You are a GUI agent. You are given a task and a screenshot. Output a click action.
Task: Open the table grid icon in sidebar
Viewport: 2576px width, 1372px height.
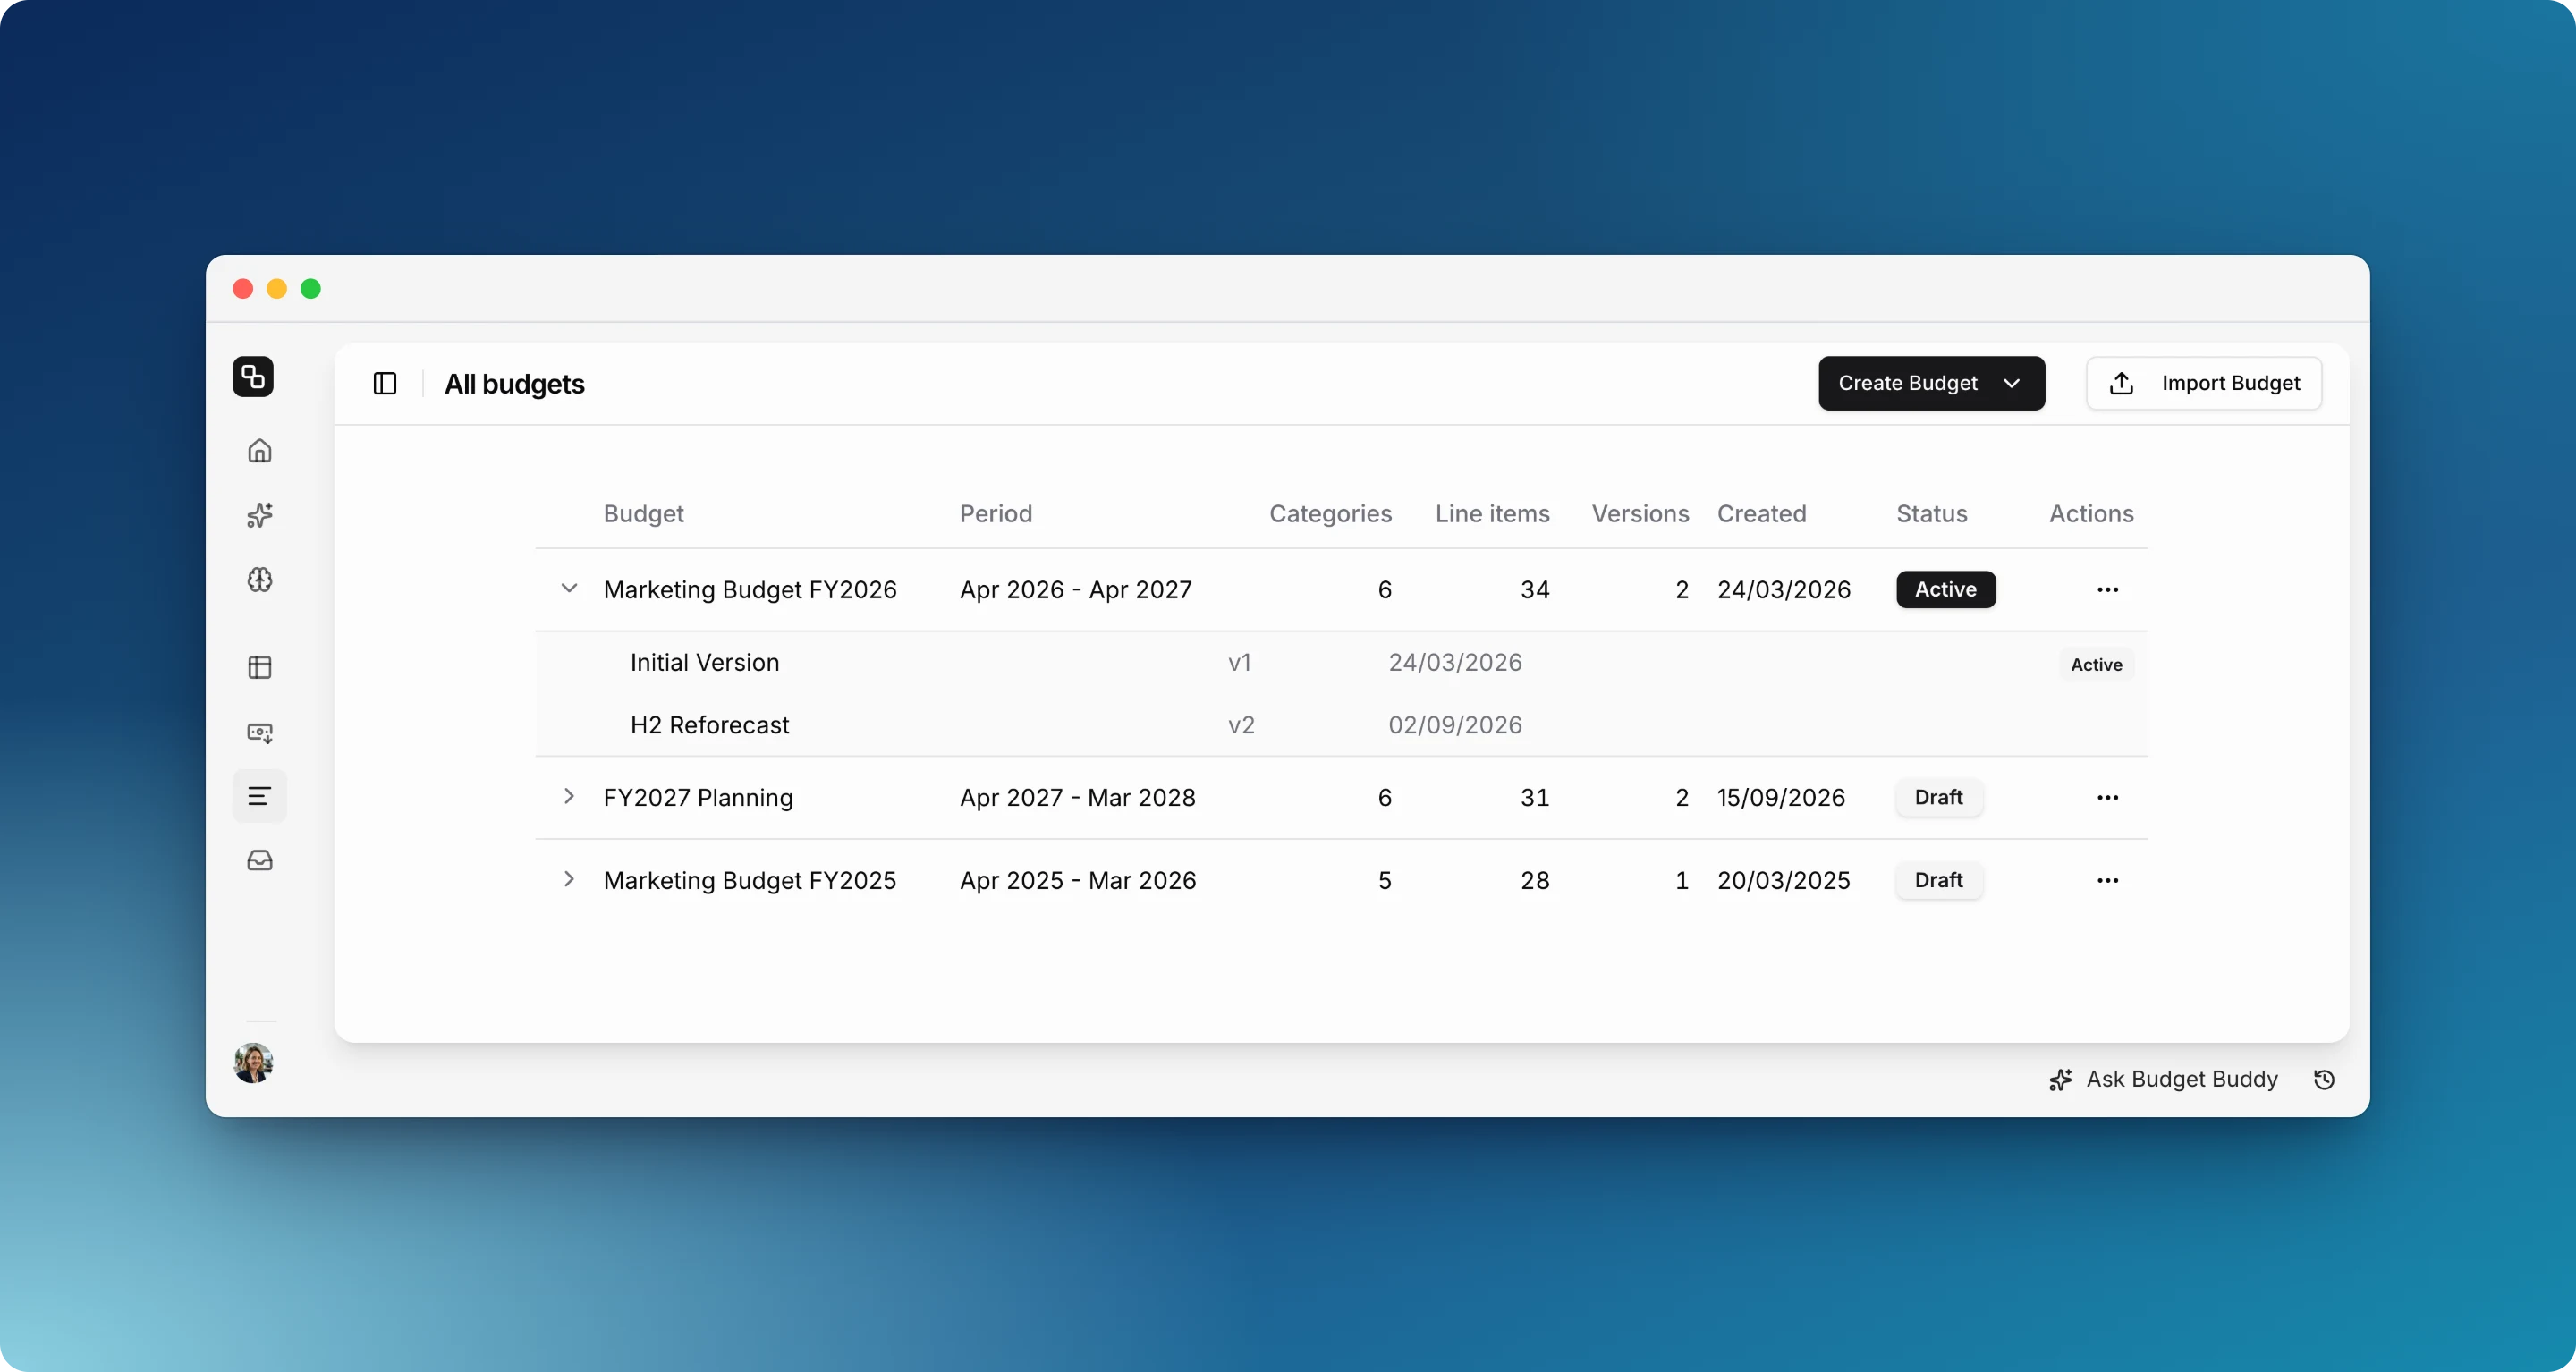pyautogui.click(x=260, y=667)
